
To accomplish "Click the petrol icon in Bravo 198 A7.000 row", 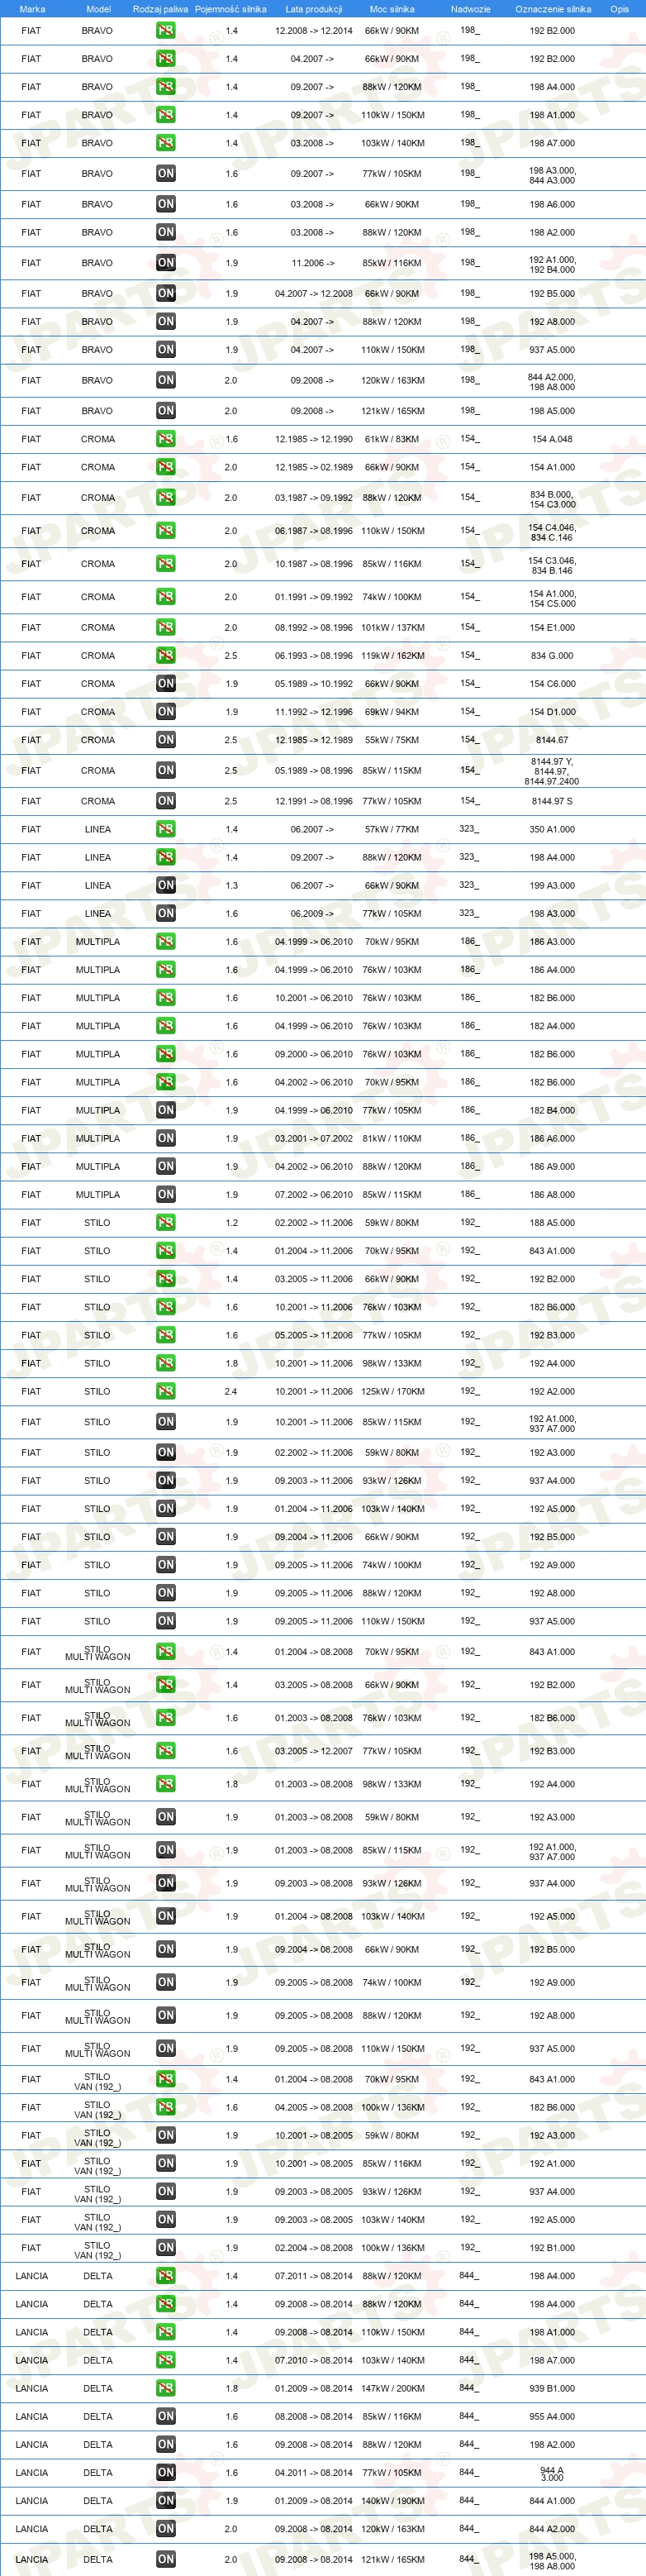I will pos(166,143).
